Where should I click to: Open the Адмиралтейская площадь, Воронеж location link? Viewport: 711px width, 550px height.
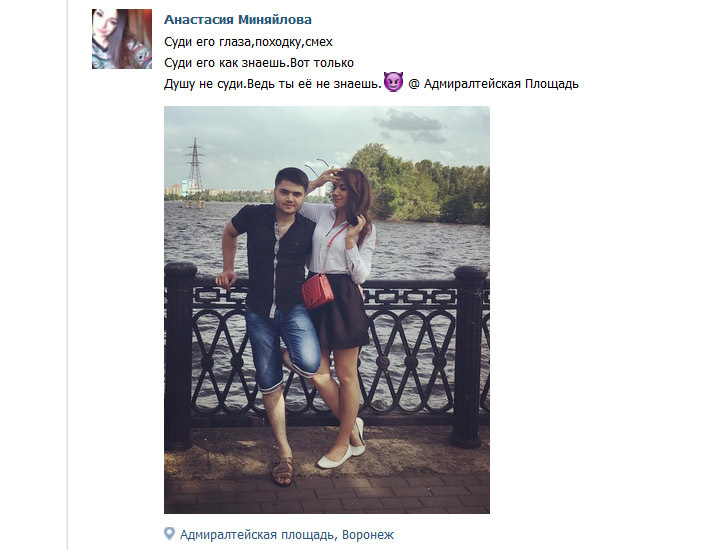point(287,535)
